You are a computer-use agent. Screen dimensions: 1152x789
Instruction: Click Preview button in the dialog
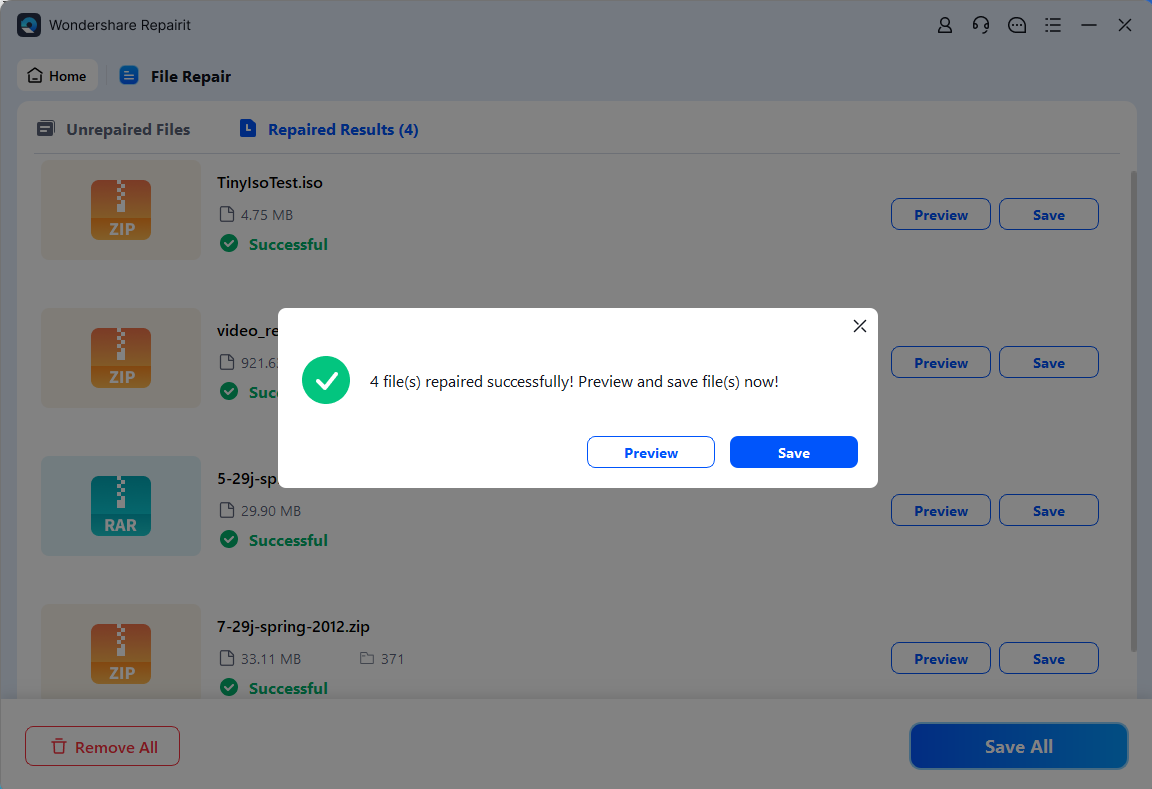[x=651, y=453]
